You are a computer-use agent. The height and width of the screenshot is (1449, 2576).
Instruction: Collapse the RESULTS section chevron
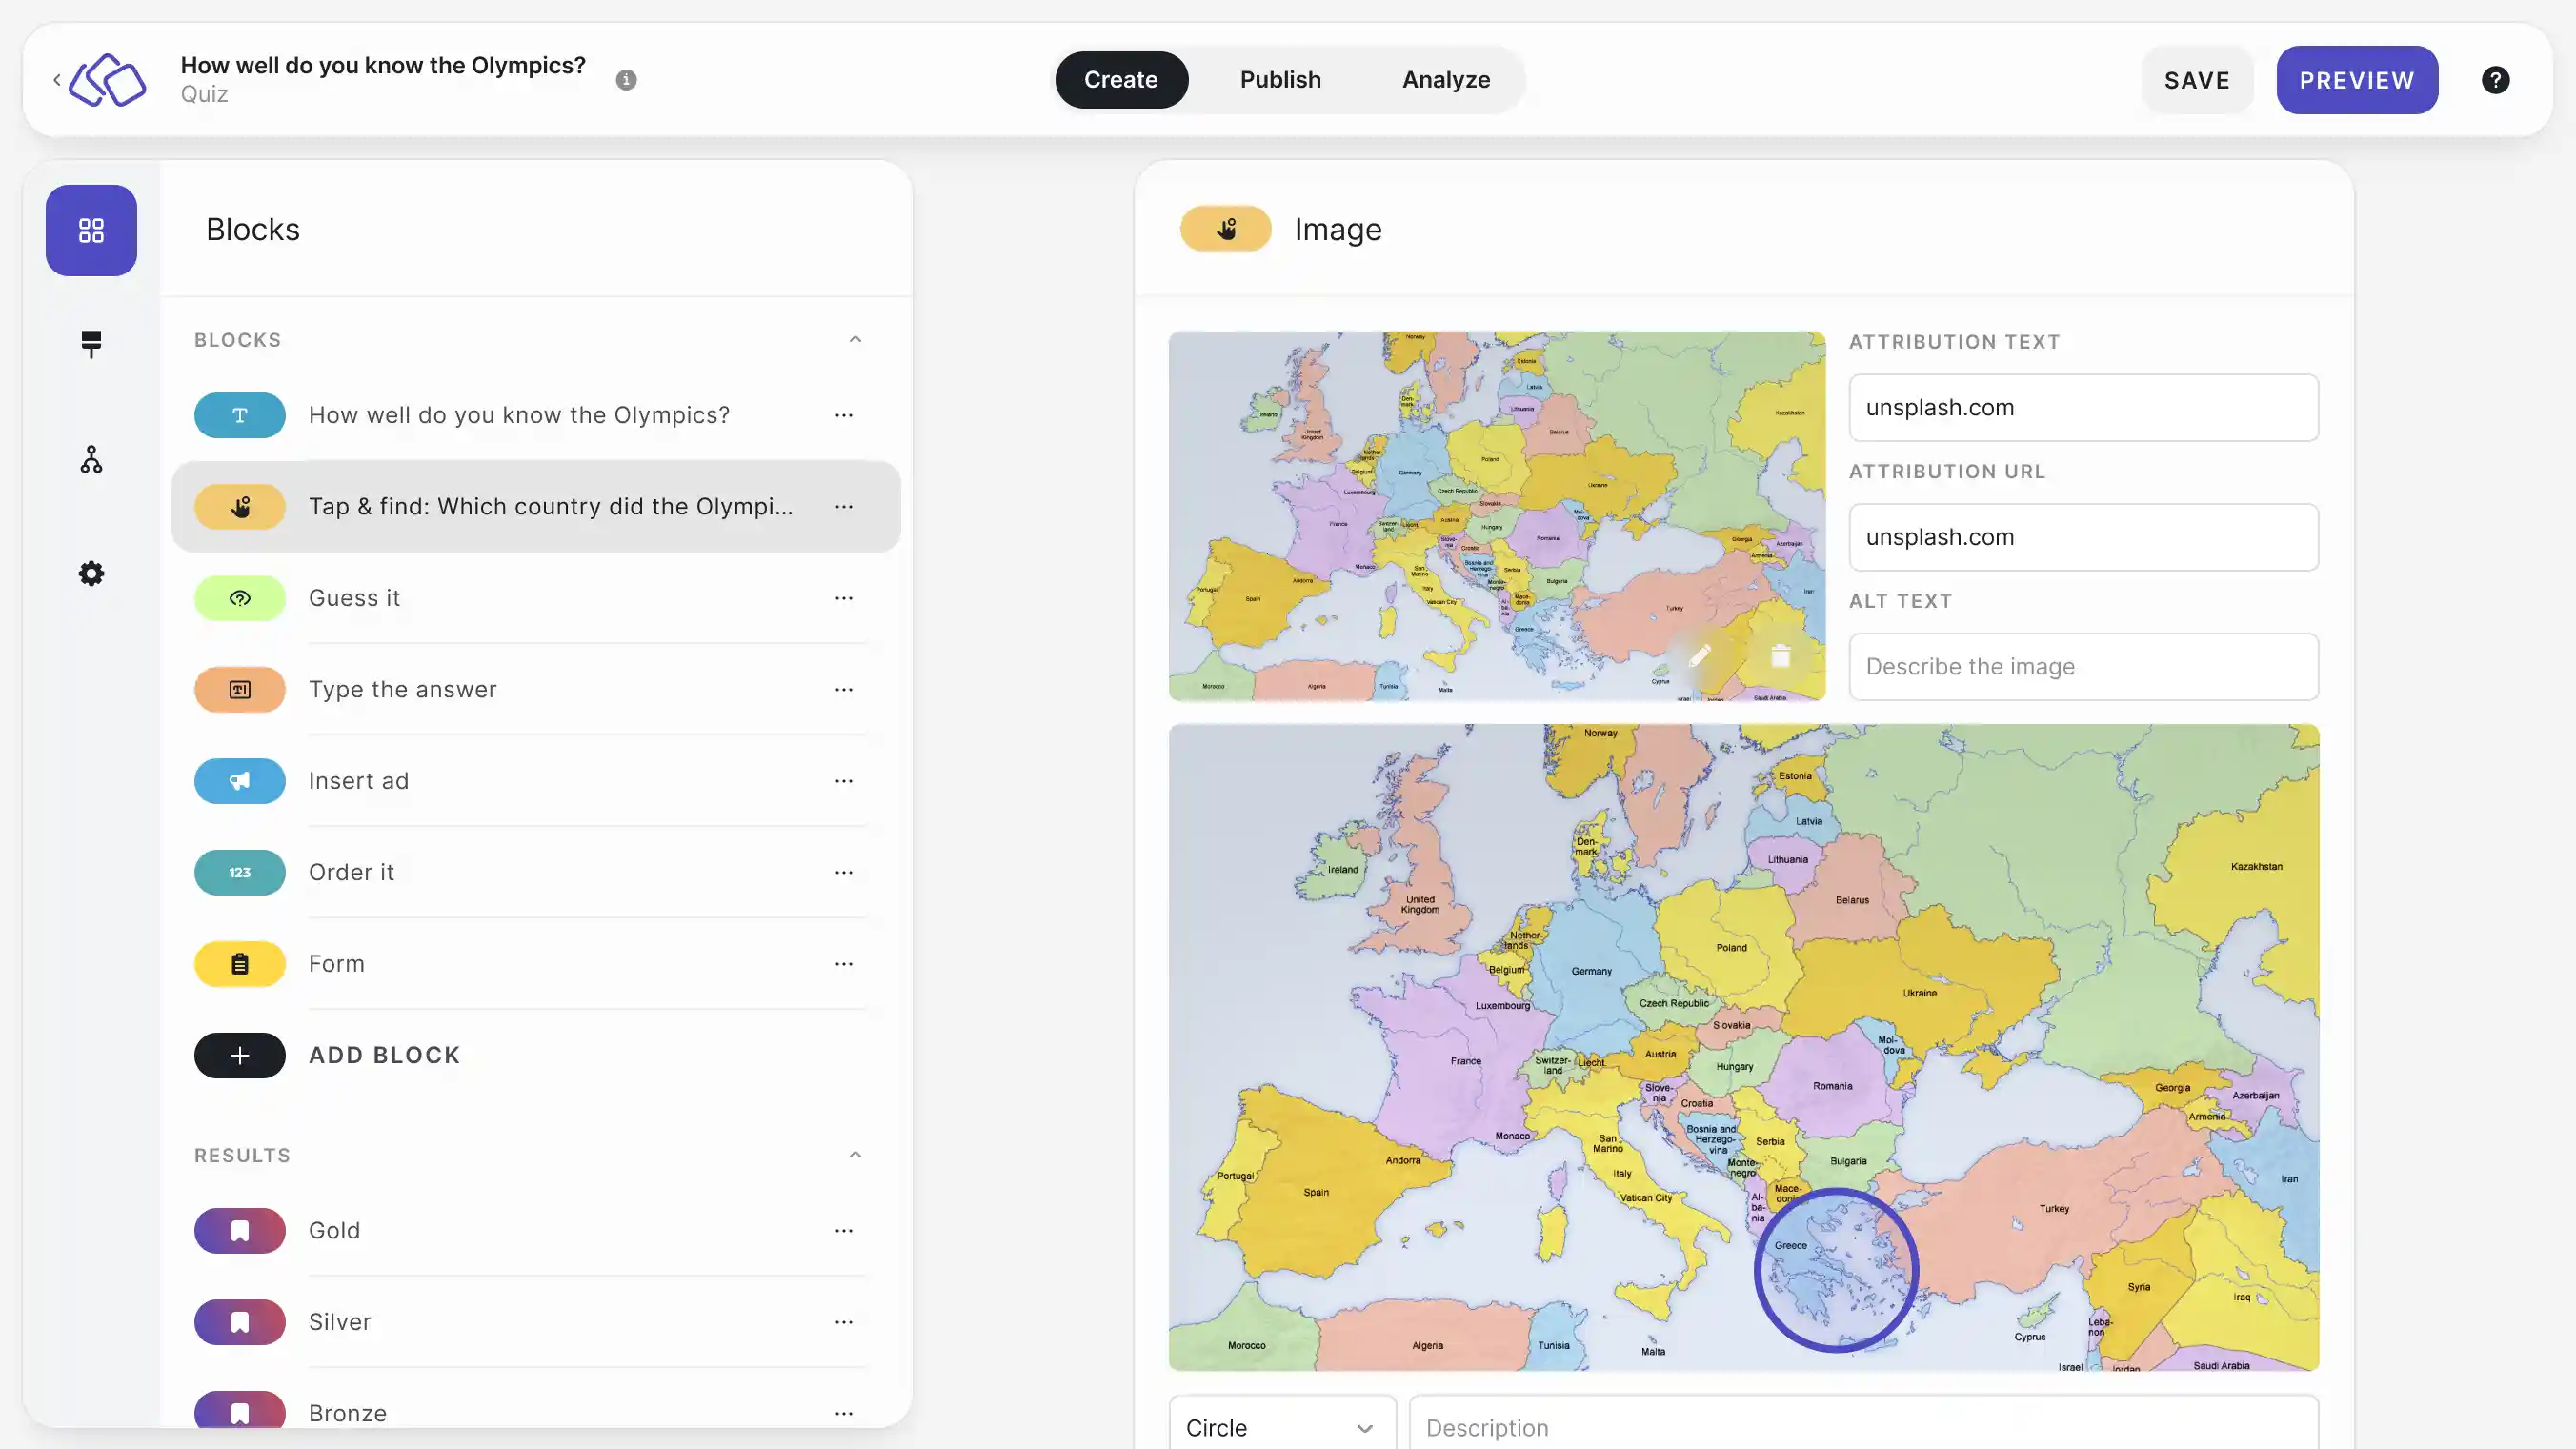855,1154
